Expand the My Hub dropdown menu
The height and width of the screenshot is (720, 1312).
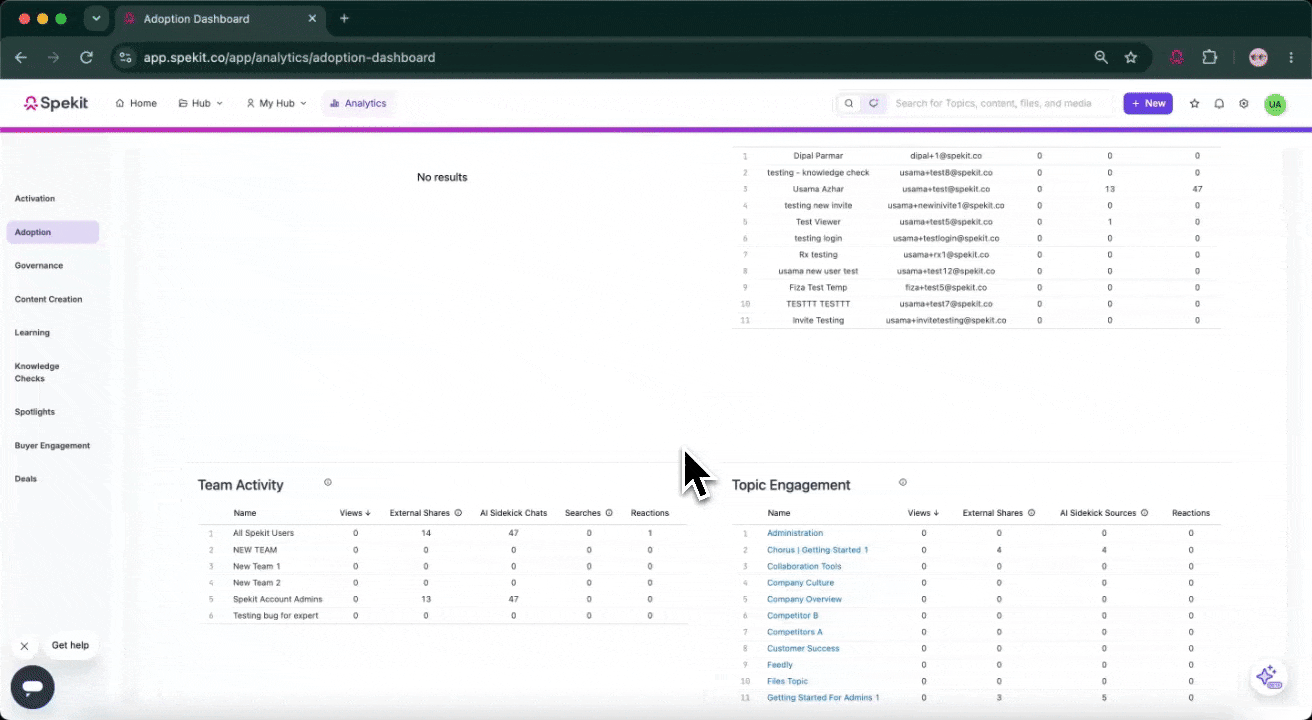pos(276,103)
